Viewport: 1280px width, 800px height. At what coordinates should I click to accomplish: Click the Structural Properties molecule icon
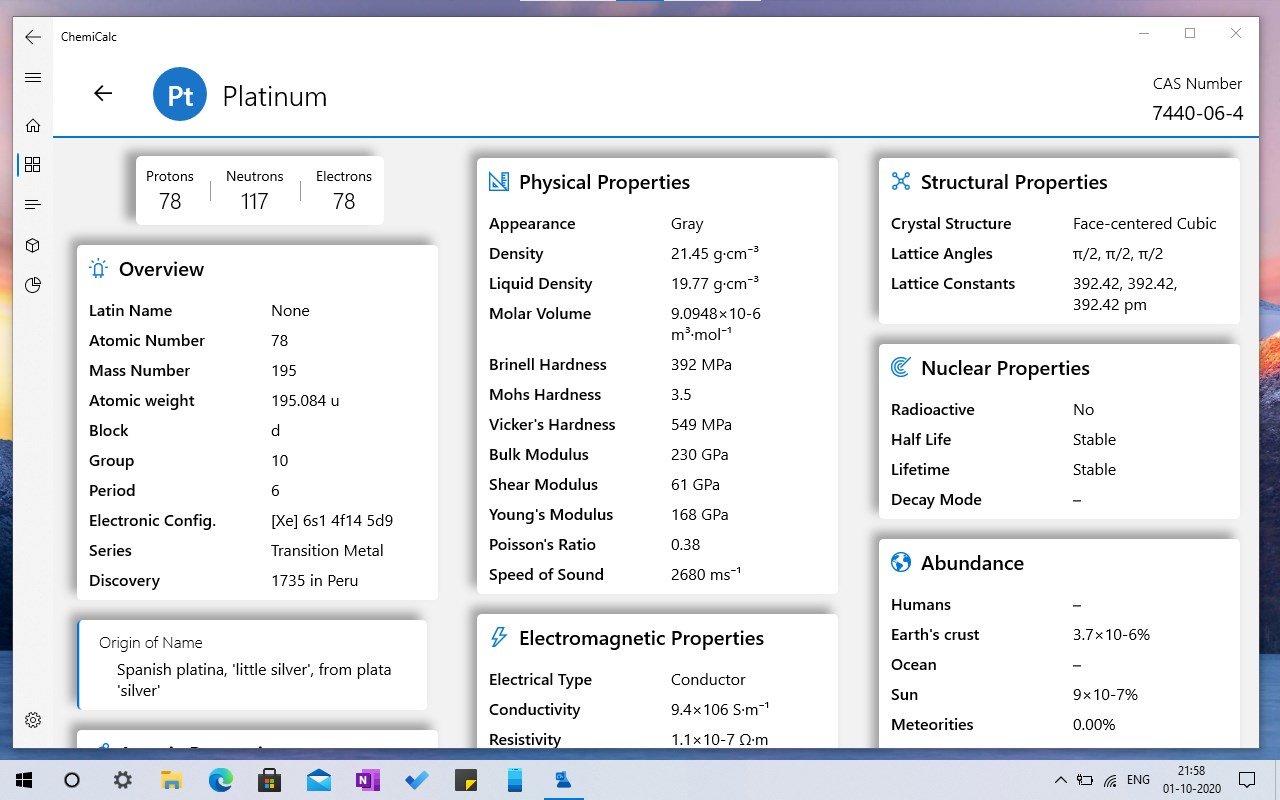901,181
